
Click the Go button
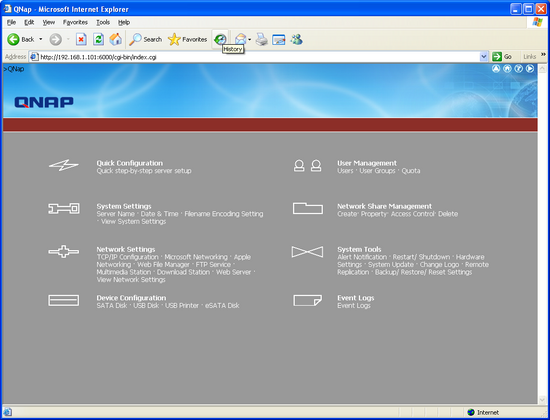coord(502,56)
